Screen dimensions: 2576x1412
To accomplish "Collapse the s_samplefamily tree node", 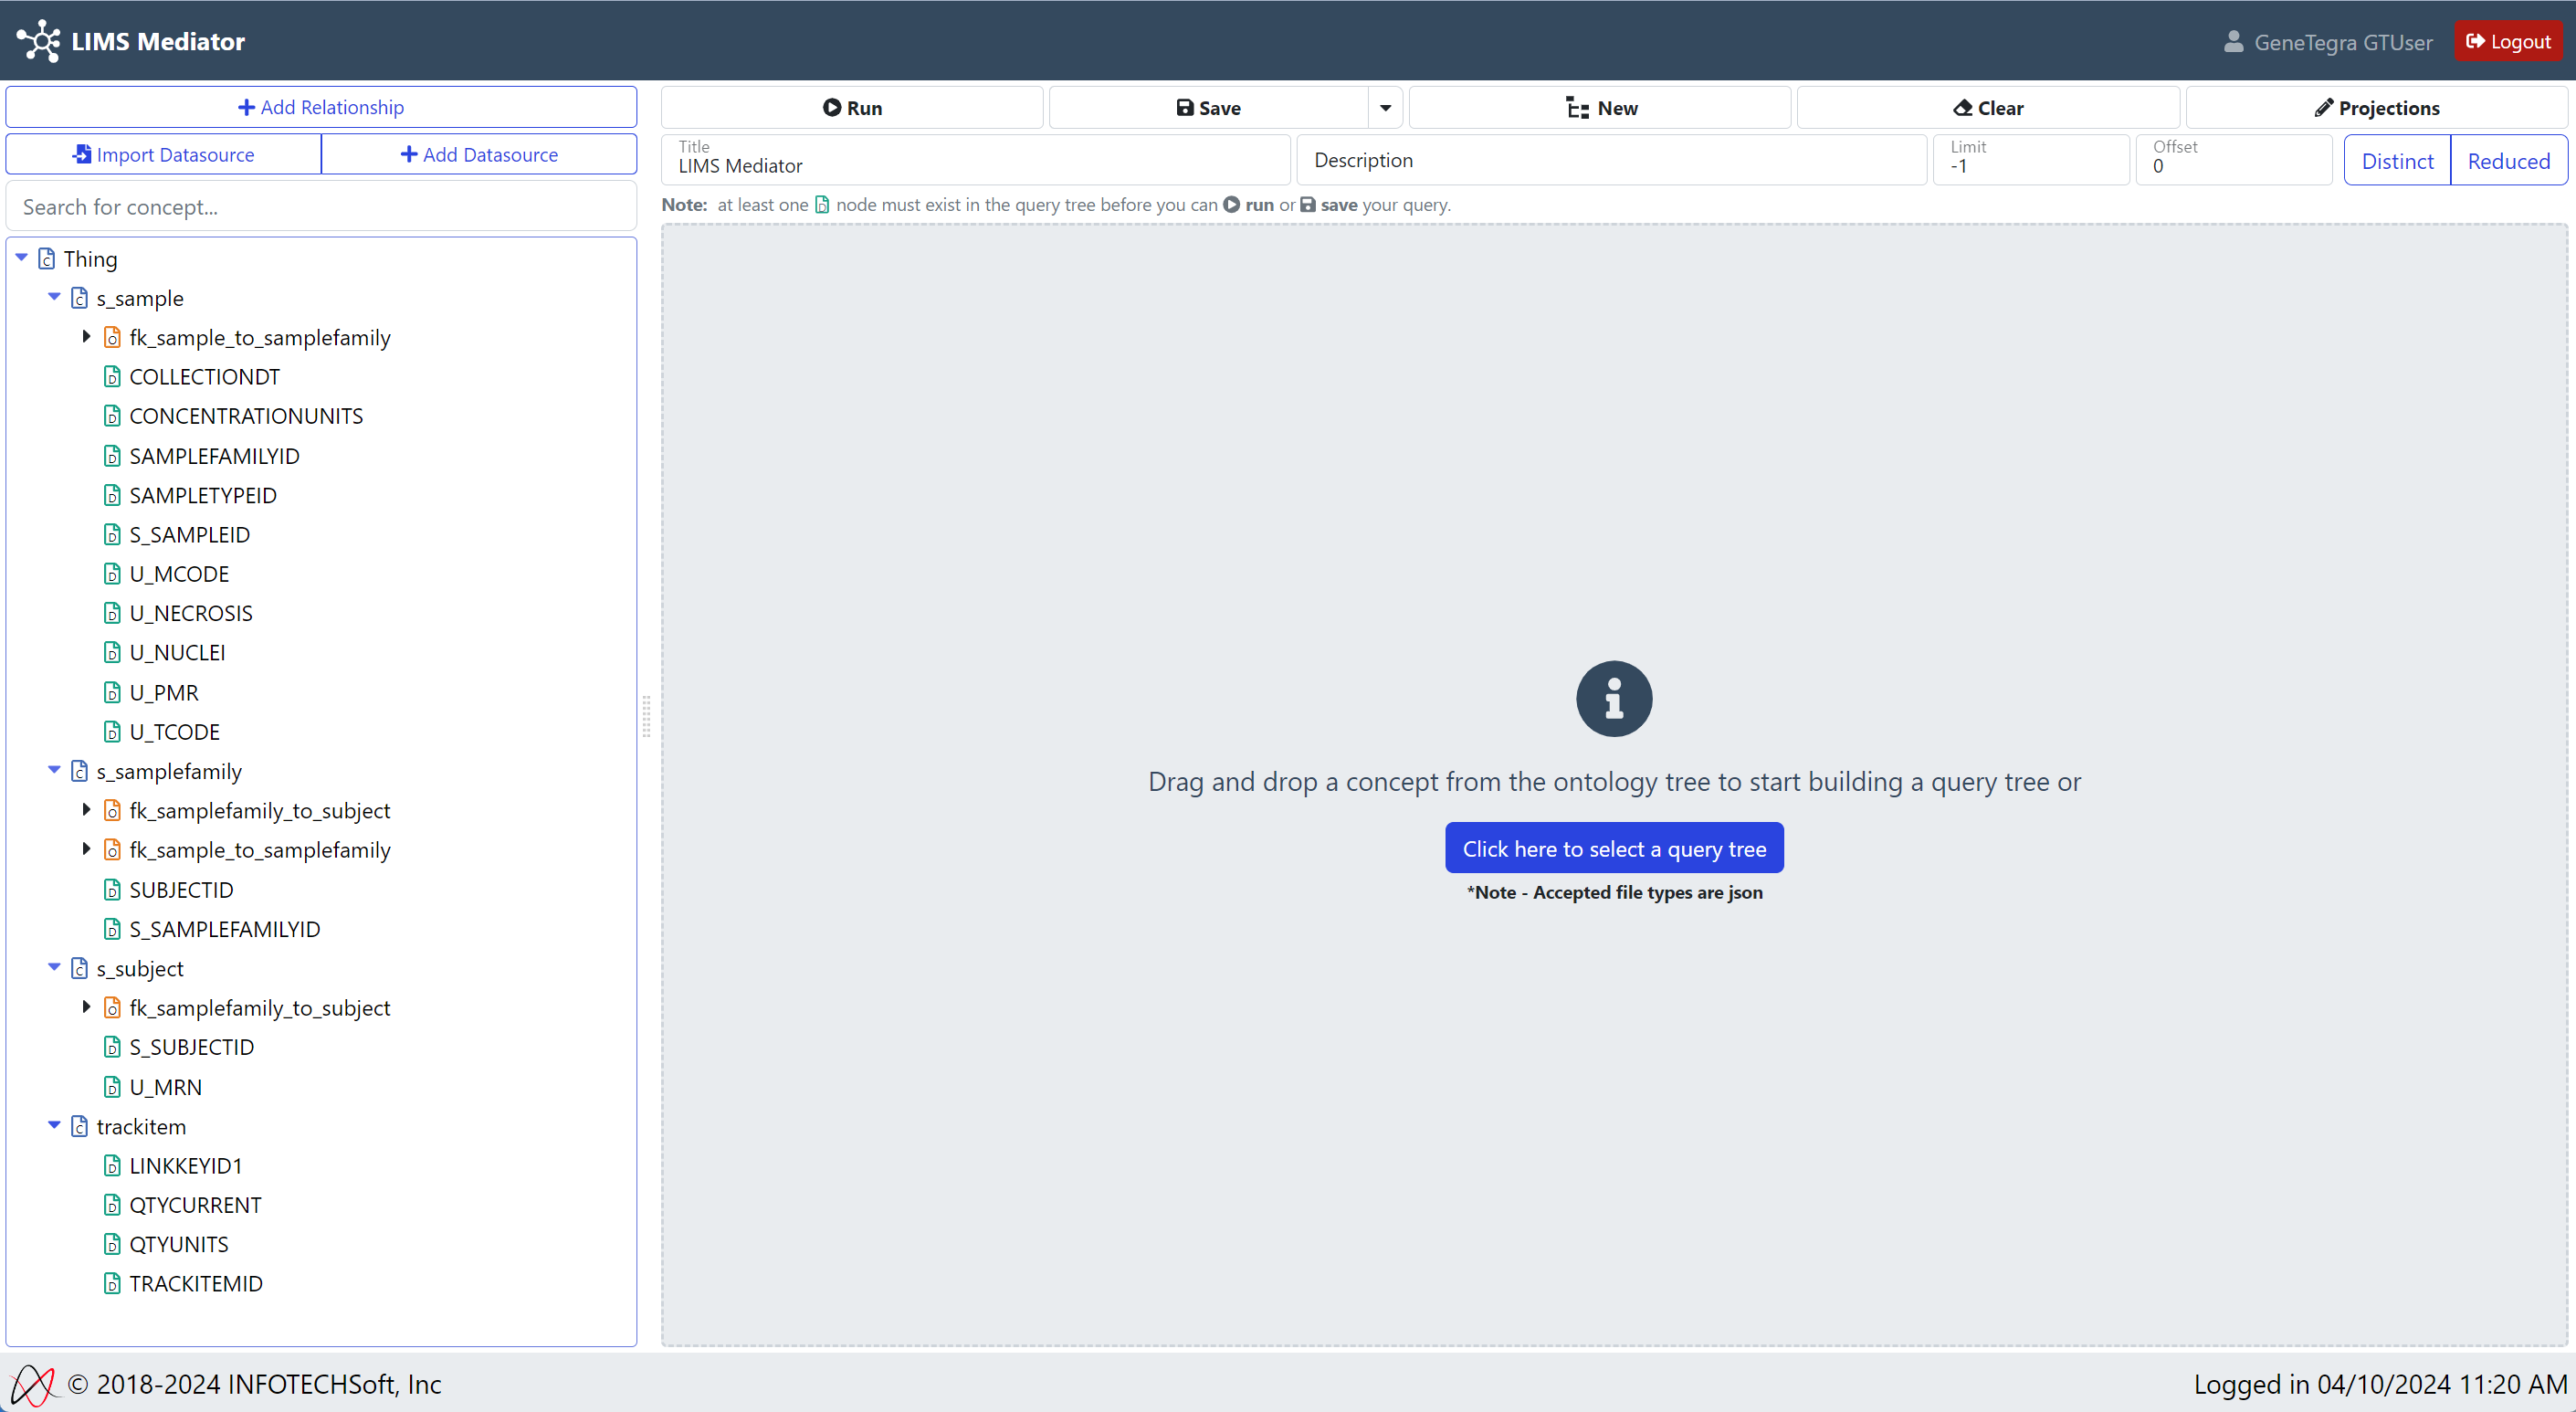I will [x=54, y=770].
